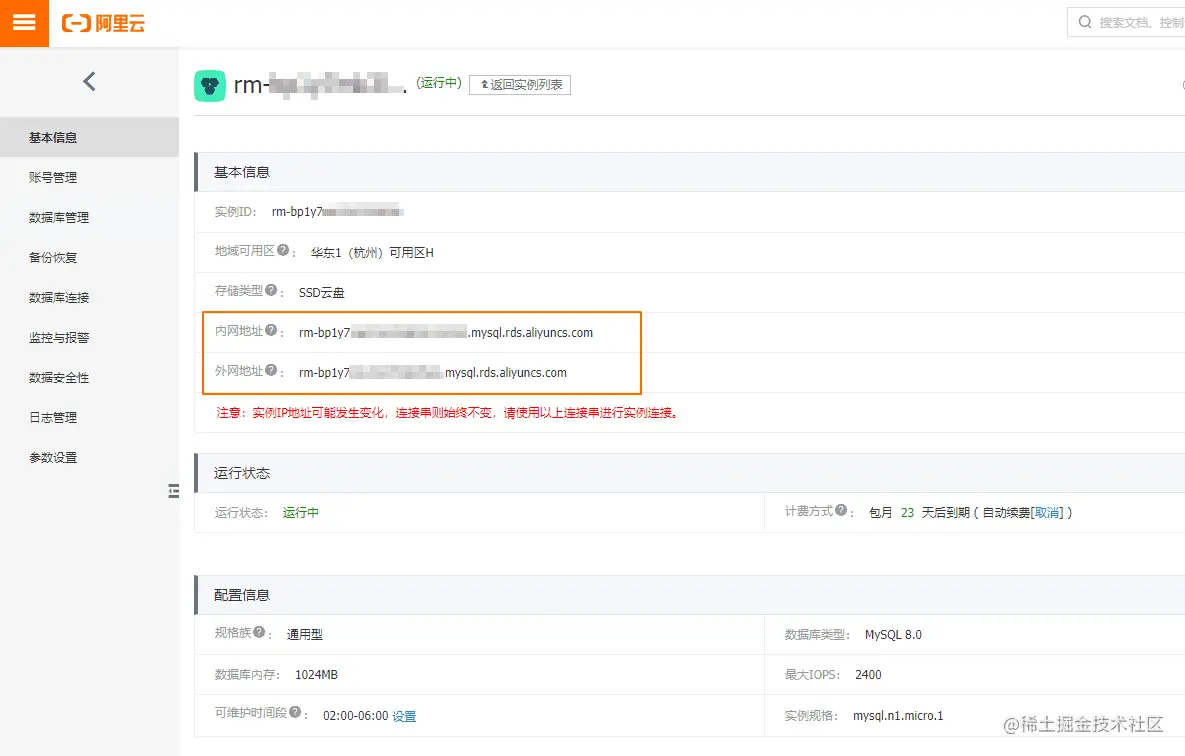Click the search magnifier icon
Image resolution: width=1185 pixels, height=756 pixels.
click(x=1084, y=22)
